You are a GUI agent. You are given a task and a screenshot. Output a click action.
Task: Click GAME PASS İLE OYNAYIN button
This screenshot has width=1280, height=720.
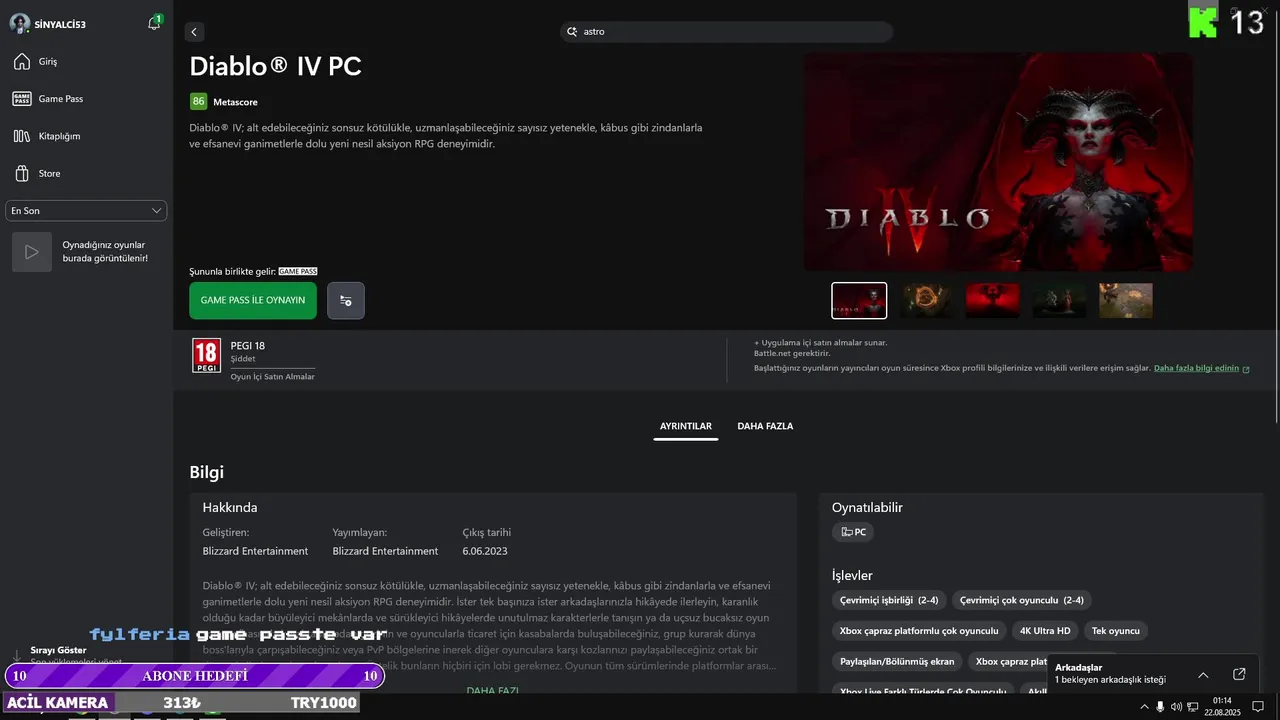tap(253, 300)
